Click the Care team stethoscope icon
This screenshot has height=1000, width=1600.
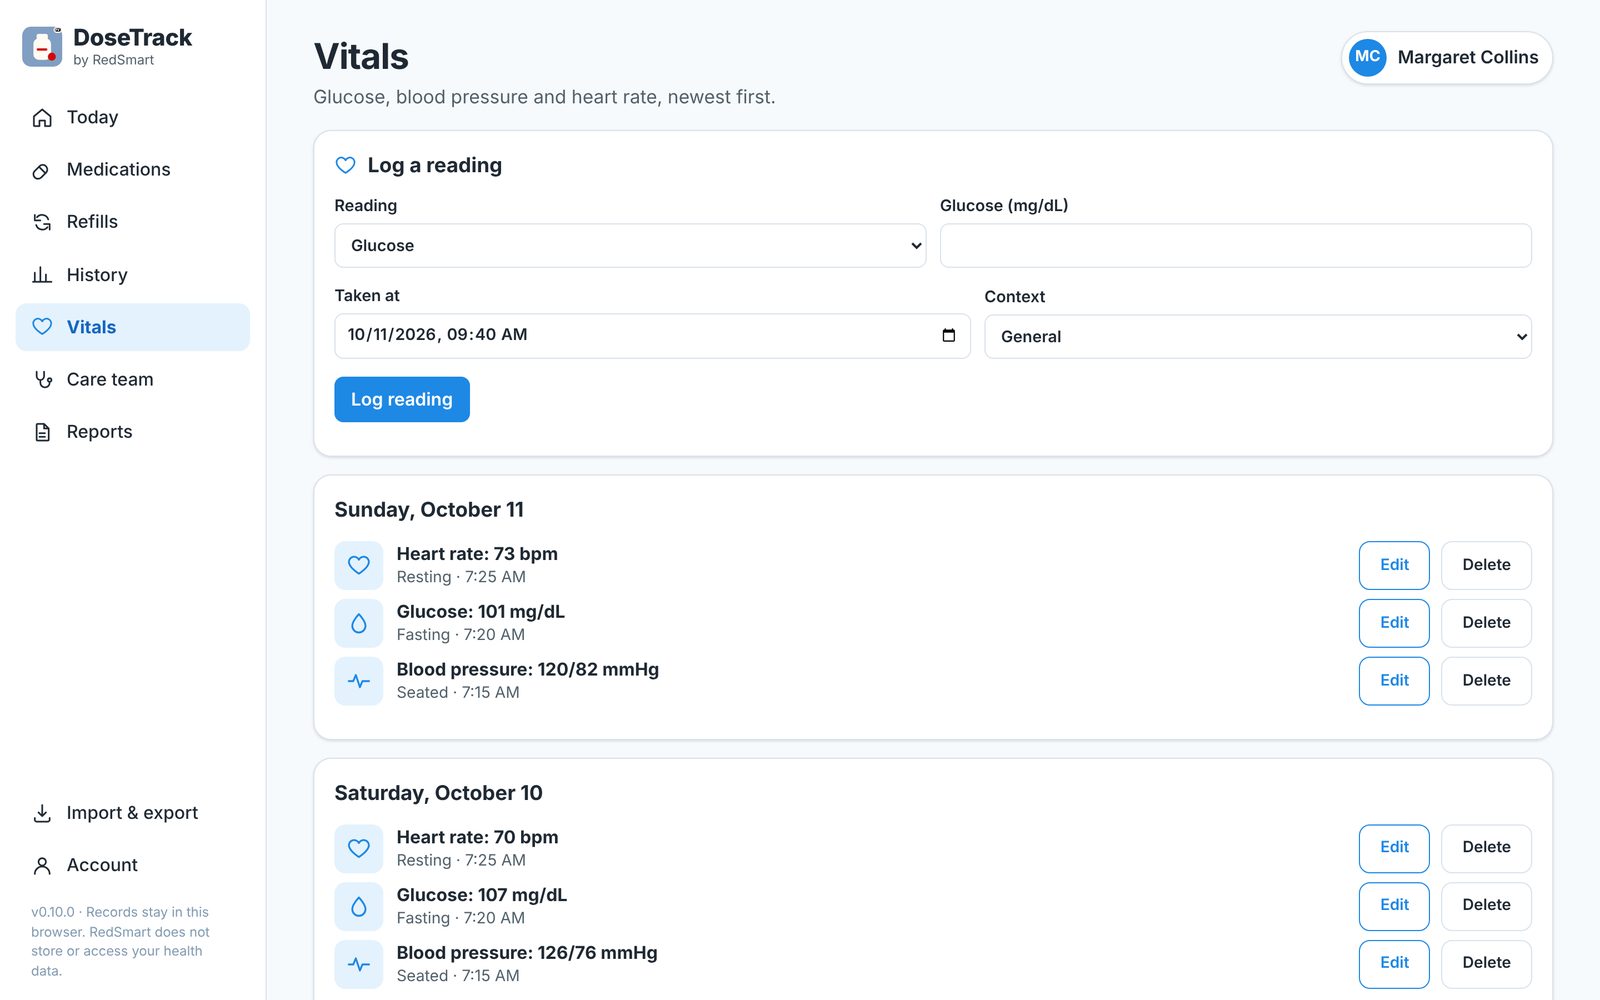pyautogui.click(x=42, y=379)
